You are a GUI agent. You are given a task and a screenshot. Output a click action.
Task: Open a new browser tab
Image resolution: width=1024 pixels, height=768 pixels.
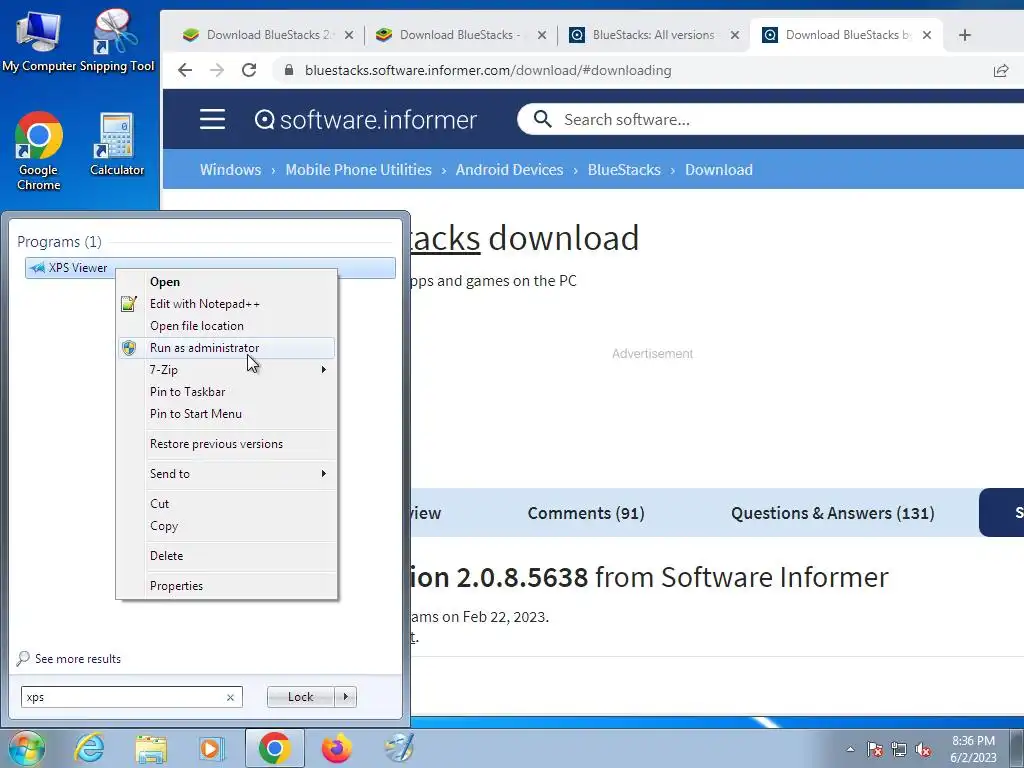click(965, 35)
